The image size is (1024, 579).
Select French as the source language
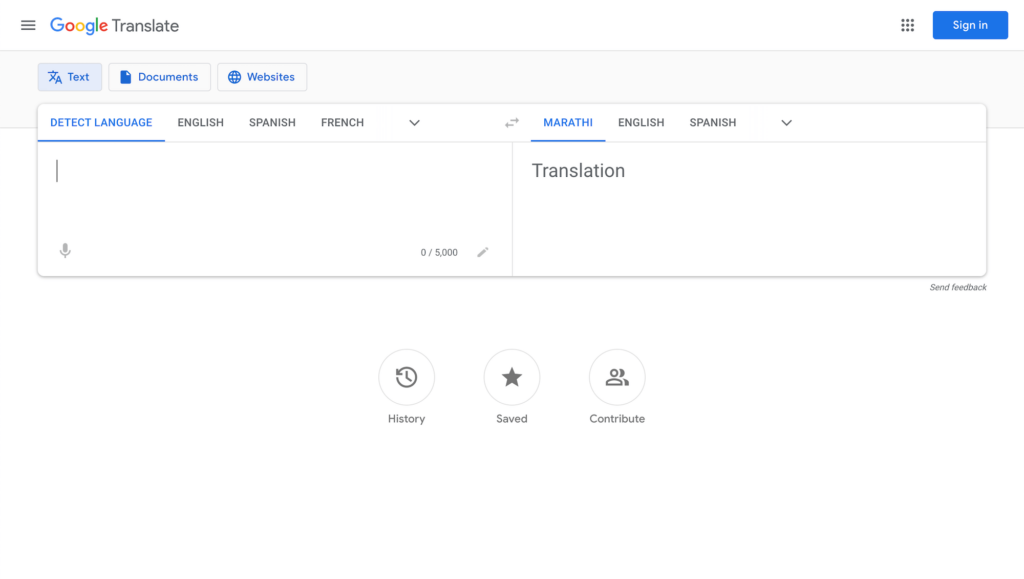342,122
